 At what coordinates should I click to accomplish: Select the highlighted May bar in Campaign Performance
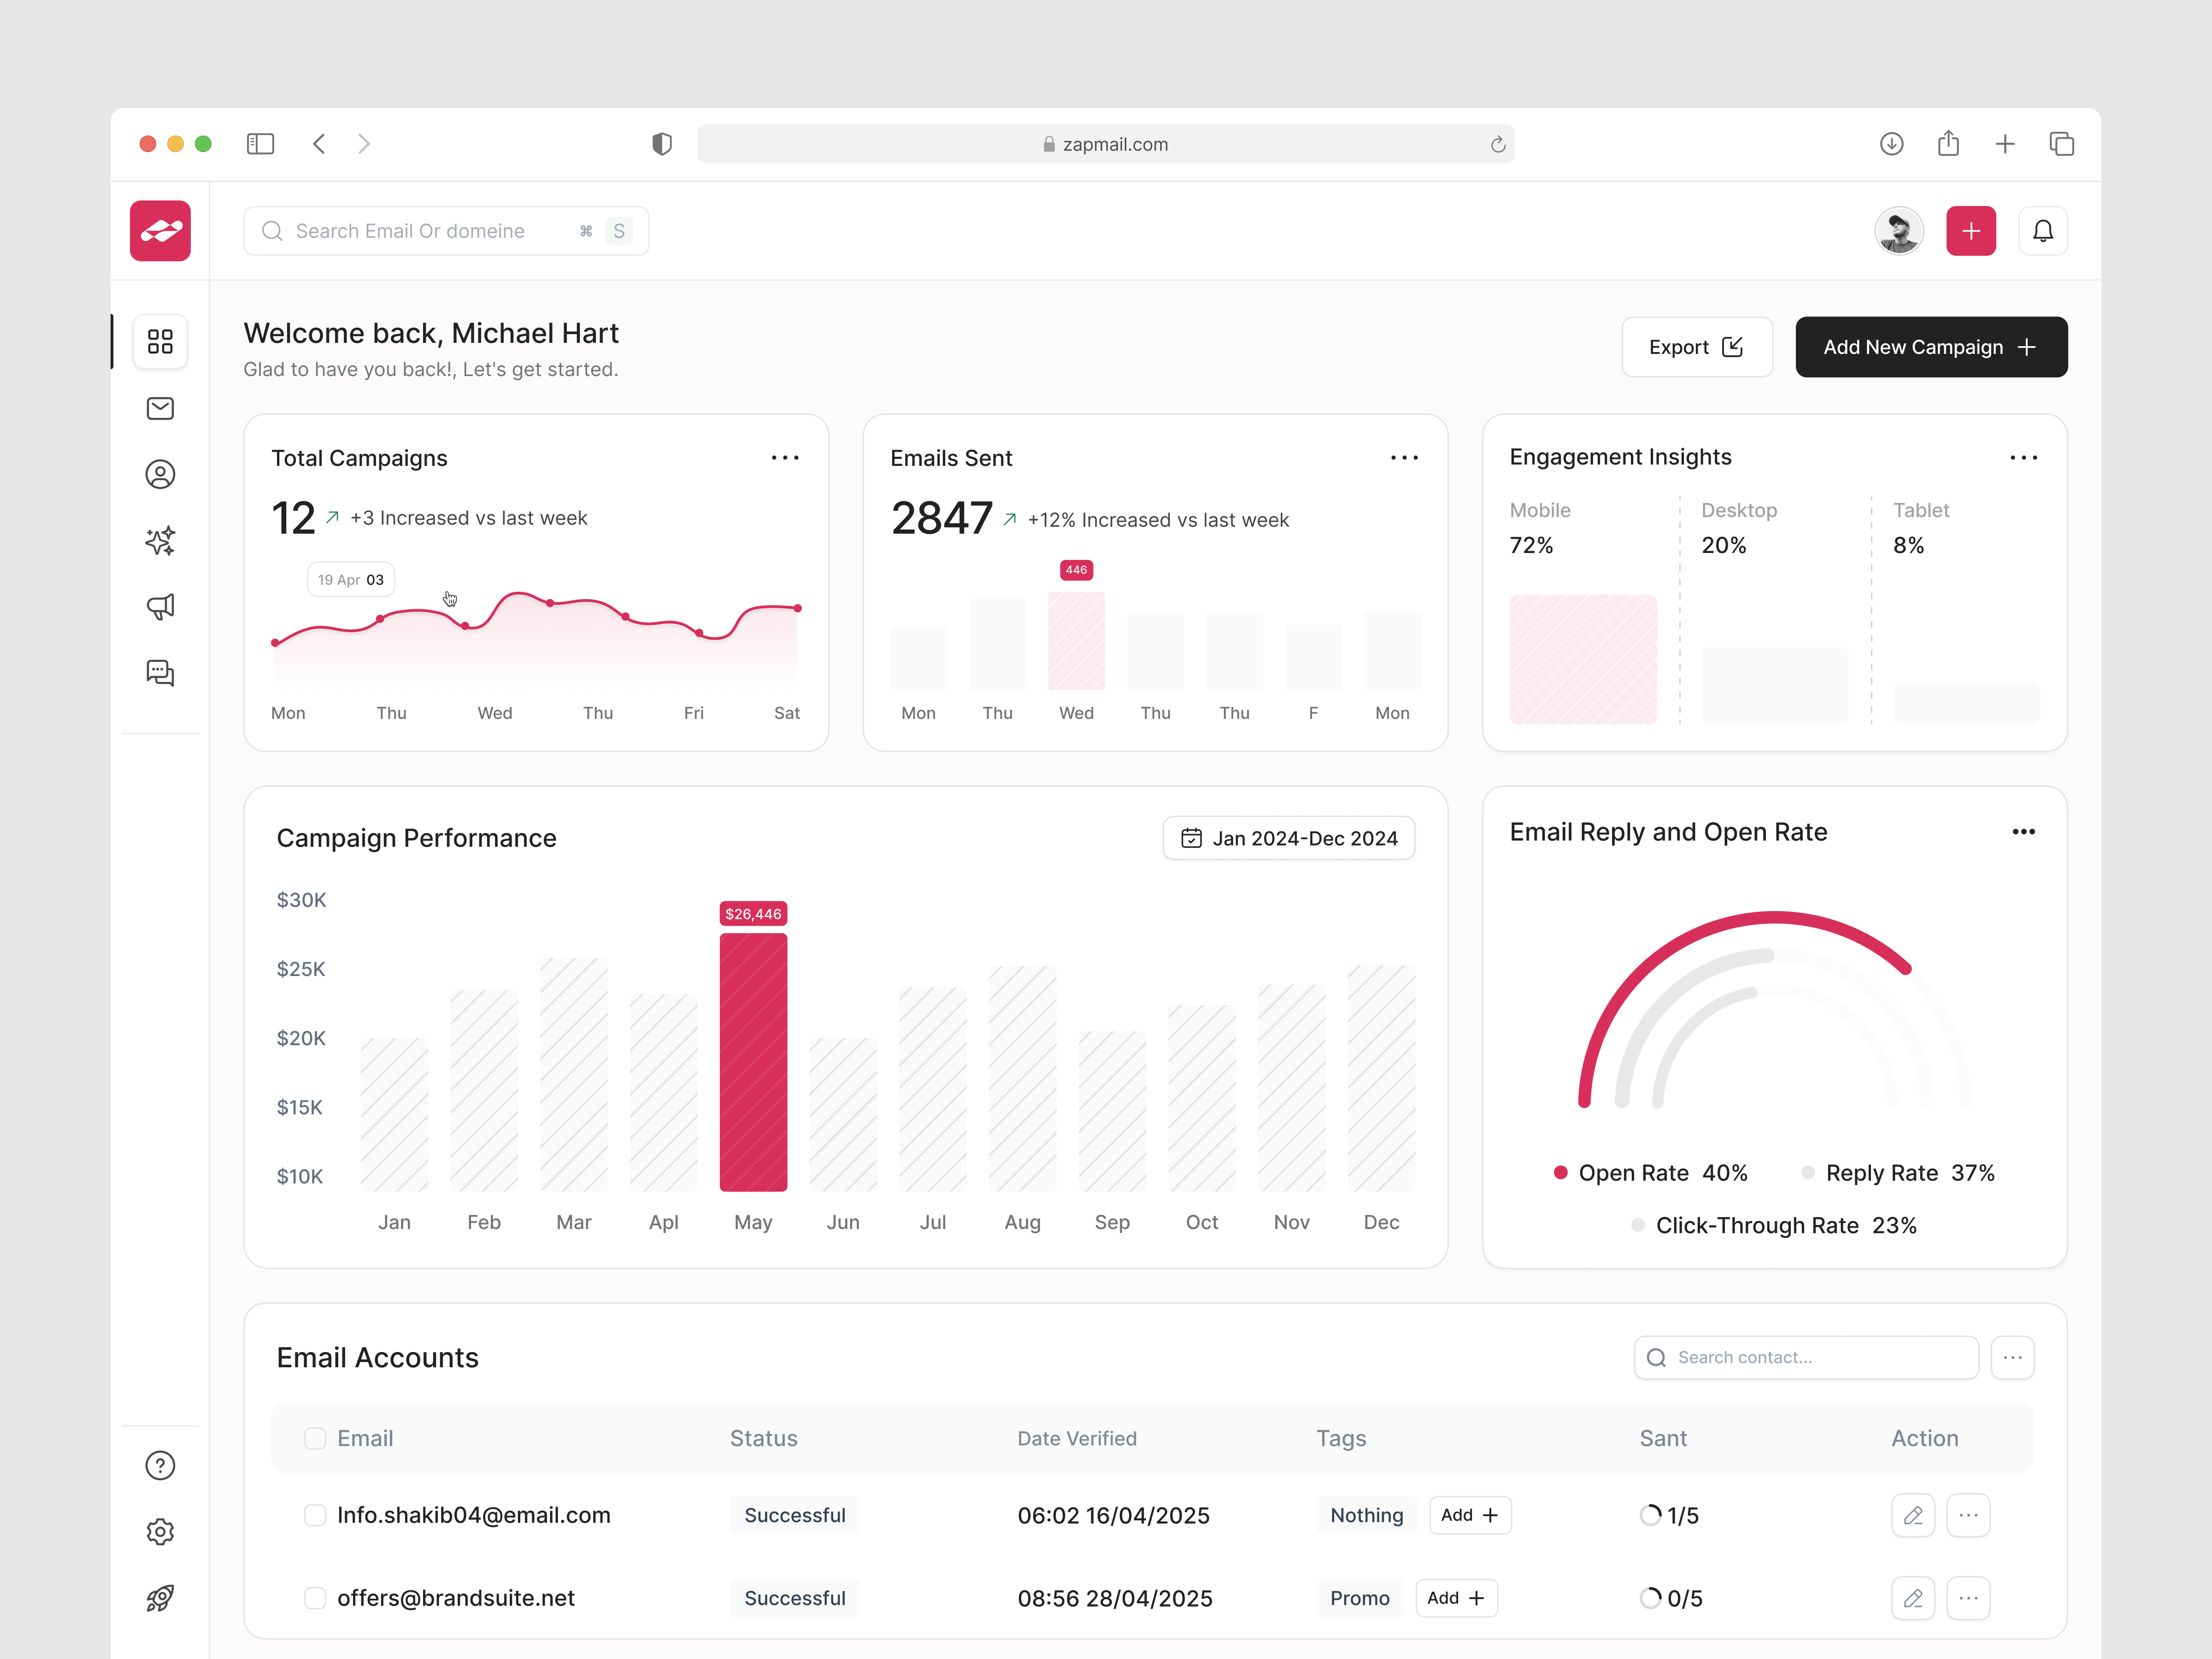tap(753, 1062)
